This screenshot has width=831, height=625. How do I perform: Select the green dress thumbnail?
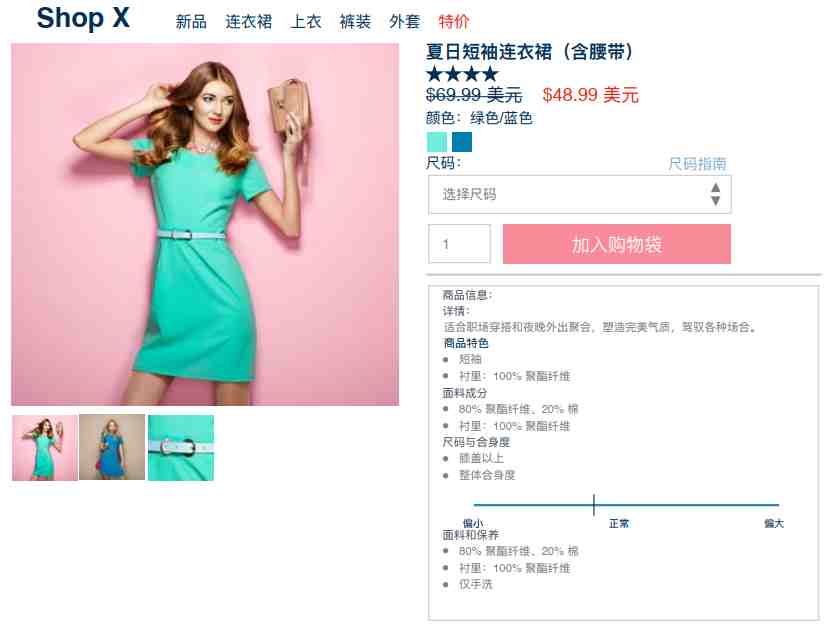coord(45,448)
